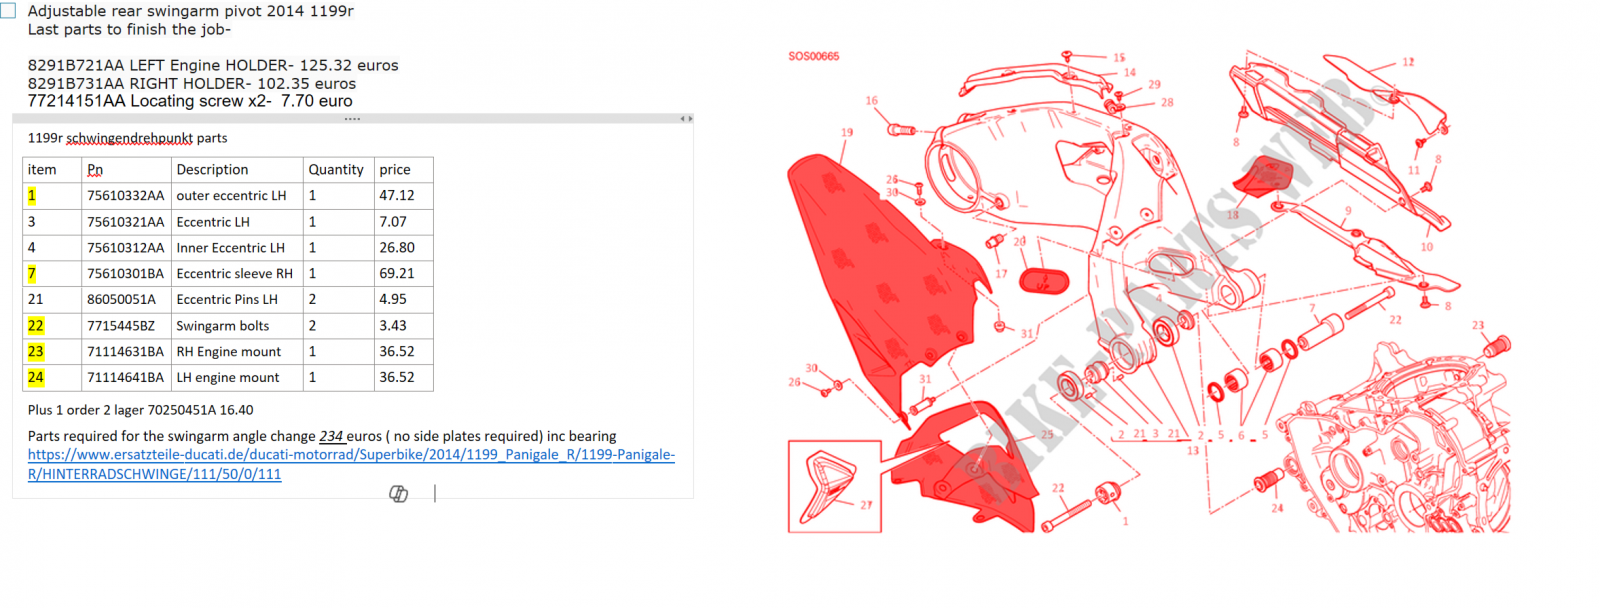The width and height of the screenshot is (1600, 608).
Task: Click part number 75610301BA in the table
Action: coord(125,274)
